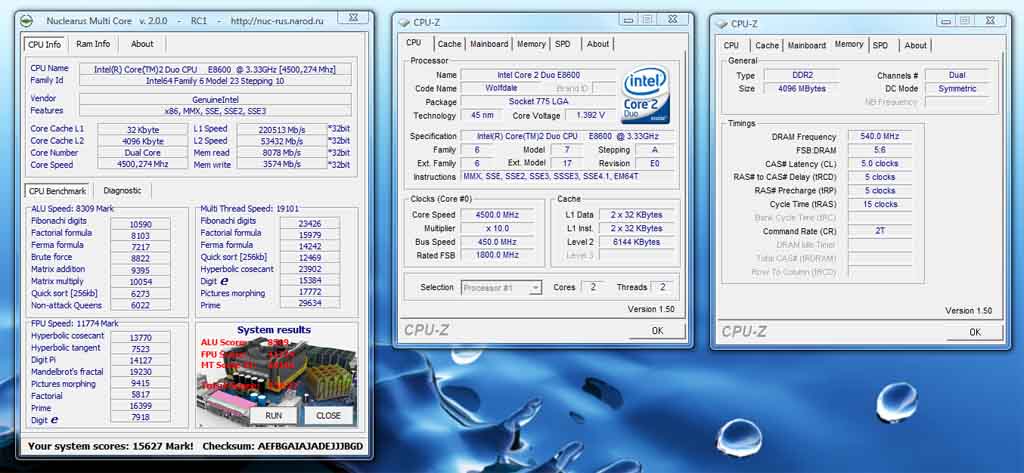Click OK in the CPU-Z Memory window
Screen dimensions: 1024x473
click(x=975, y=332)
